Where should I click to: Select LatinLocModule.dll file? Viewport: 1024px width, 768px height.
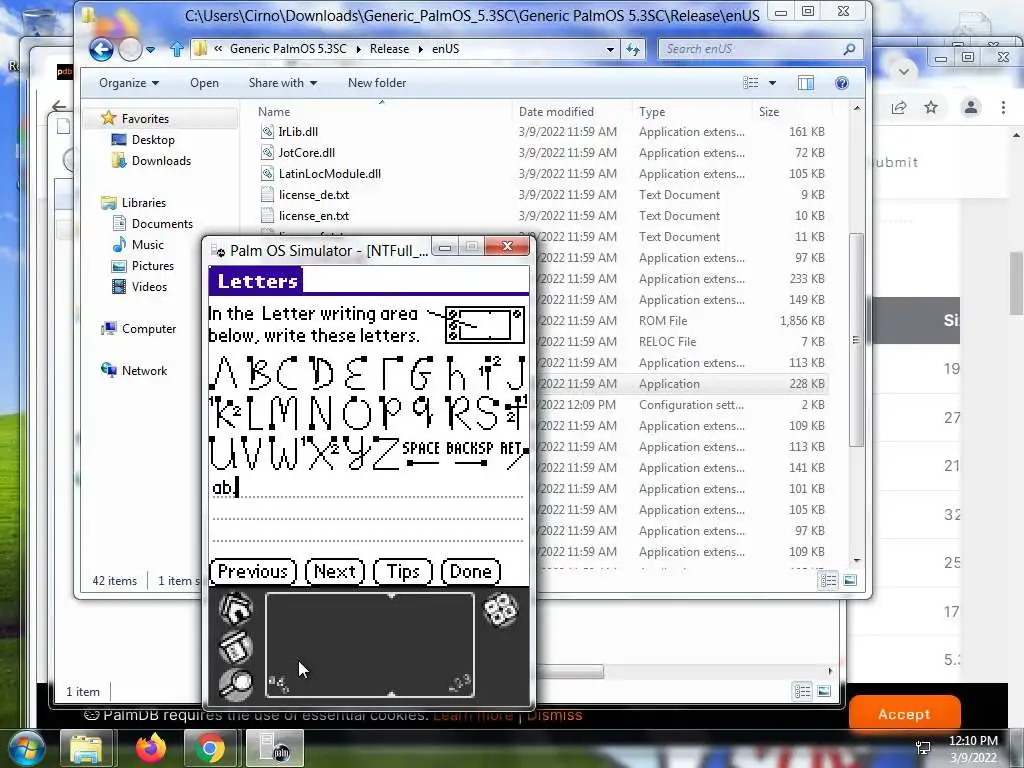point(330,174)
